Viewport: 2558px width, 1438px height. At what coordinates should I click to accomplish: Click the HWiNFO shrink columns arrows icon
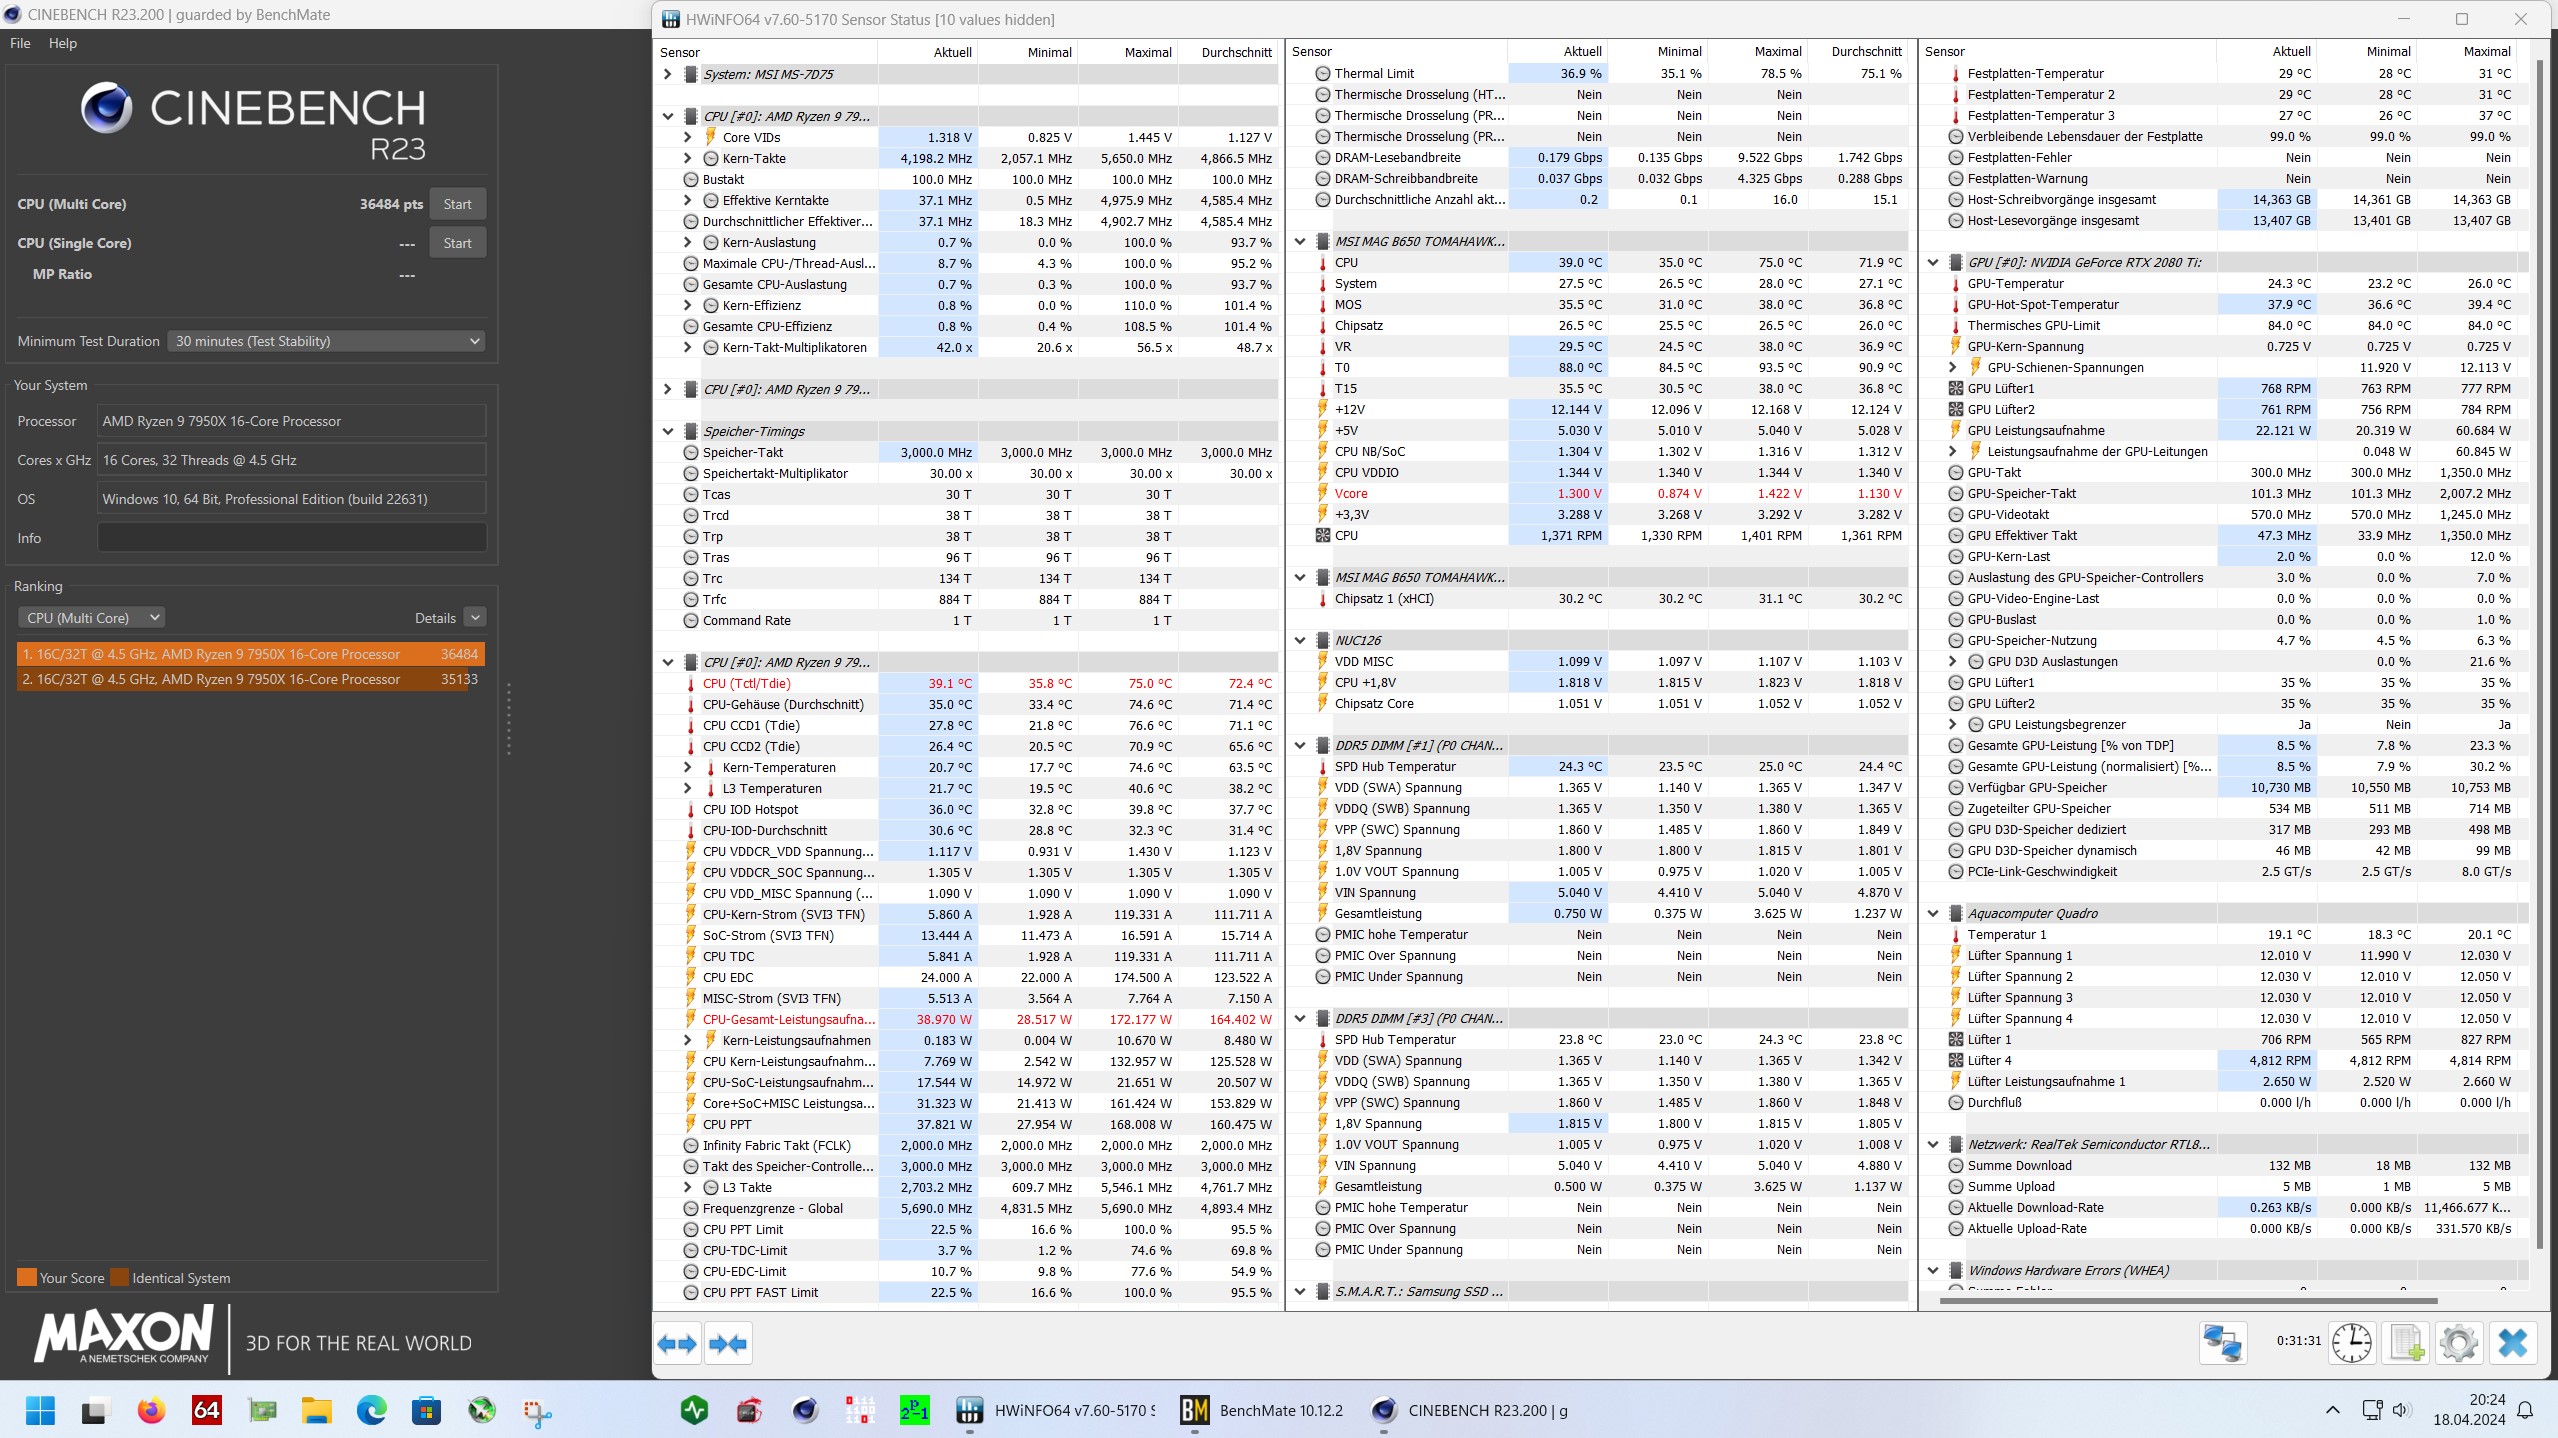(727, 1344)
